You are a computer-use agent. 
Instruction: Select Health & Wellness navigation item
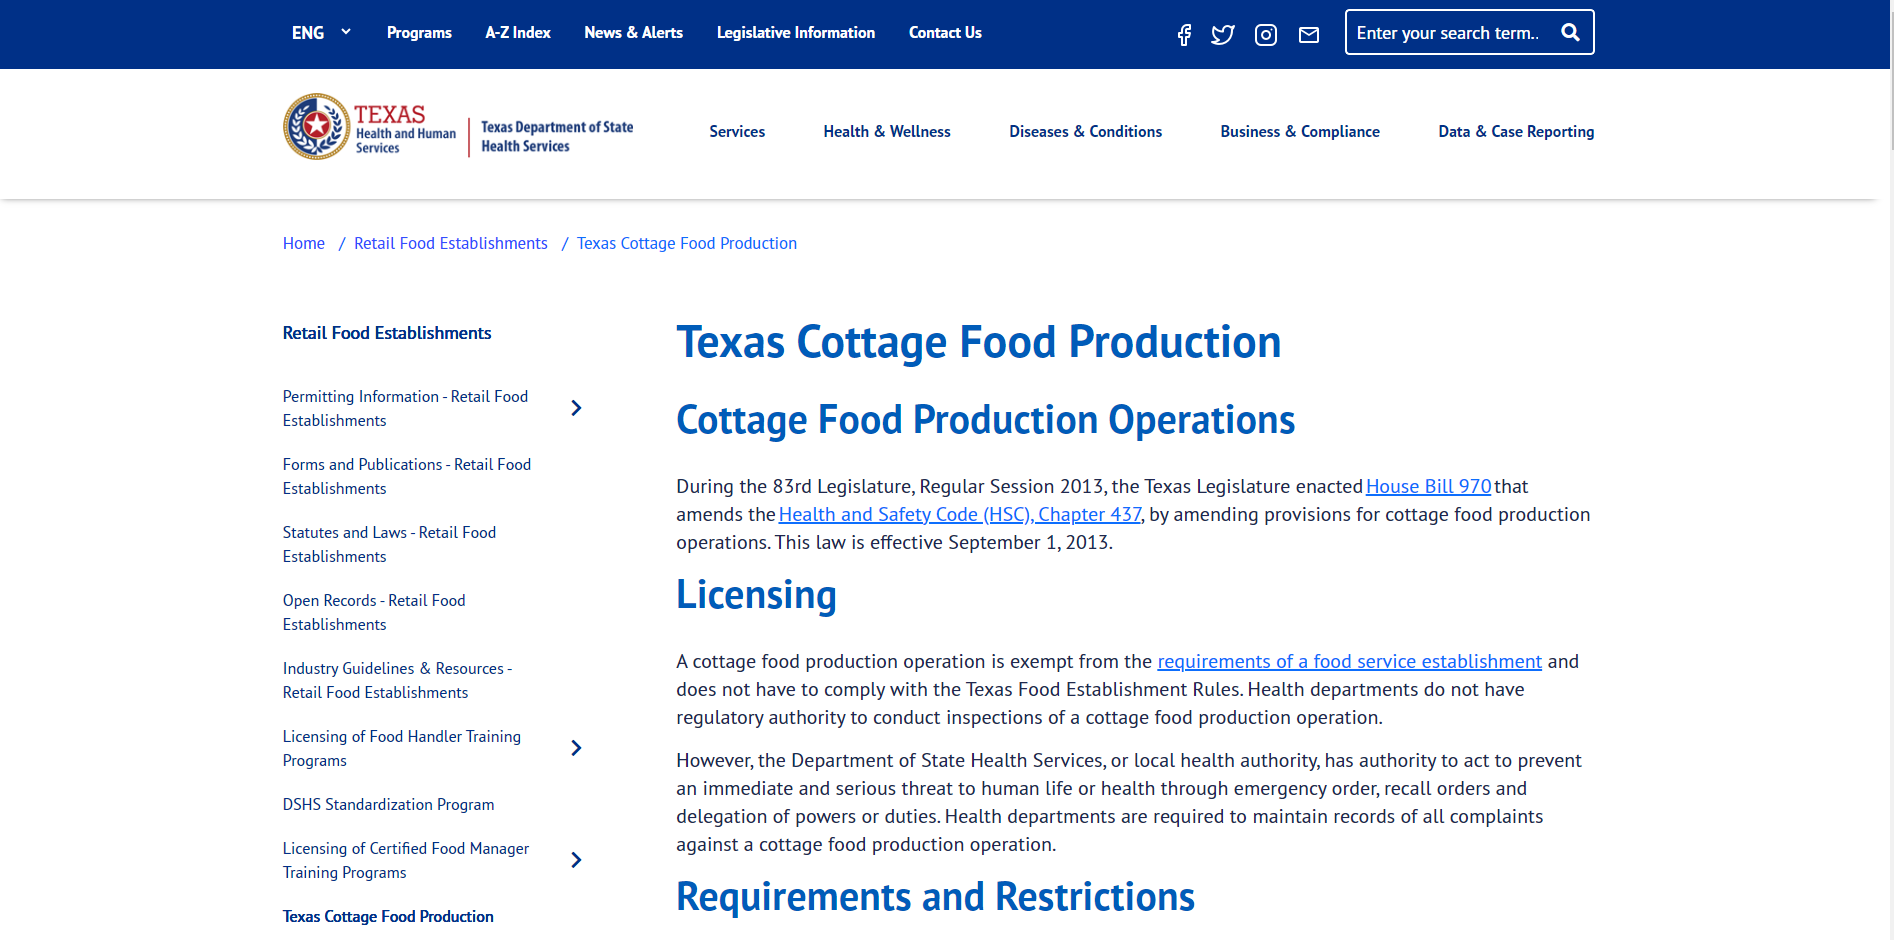[x=886, y=131]
